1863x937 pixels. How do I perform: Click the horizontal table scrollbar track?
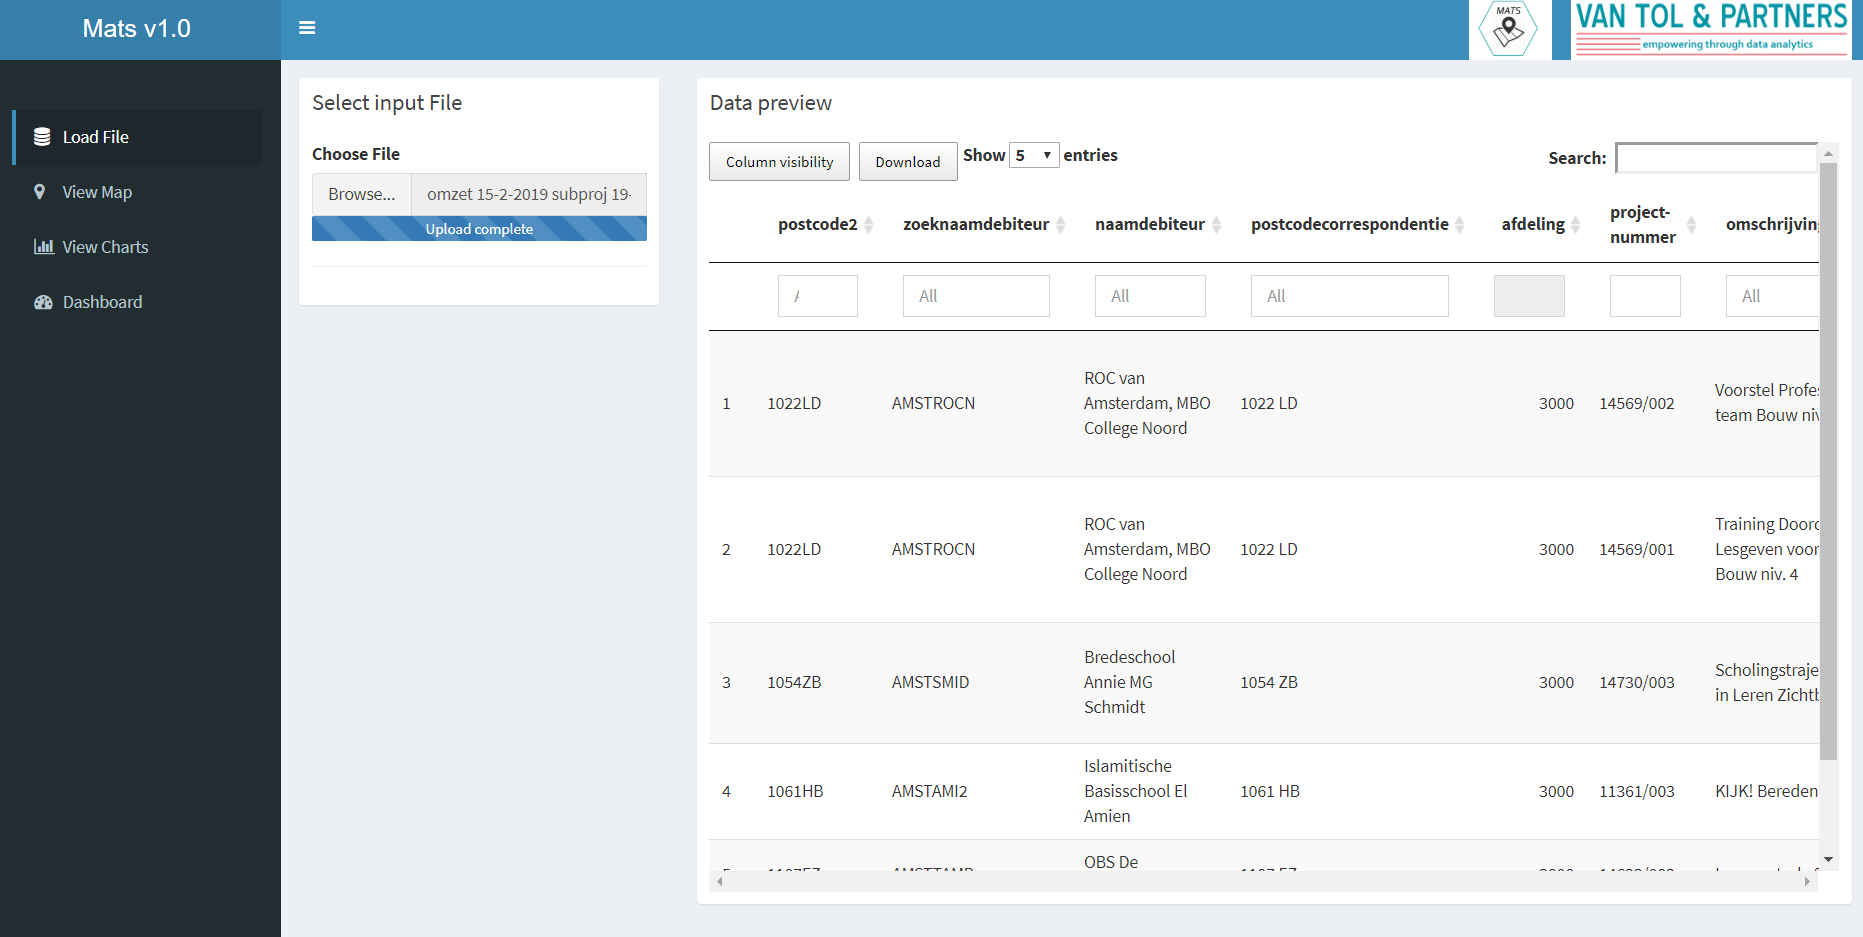[1263, 882]
